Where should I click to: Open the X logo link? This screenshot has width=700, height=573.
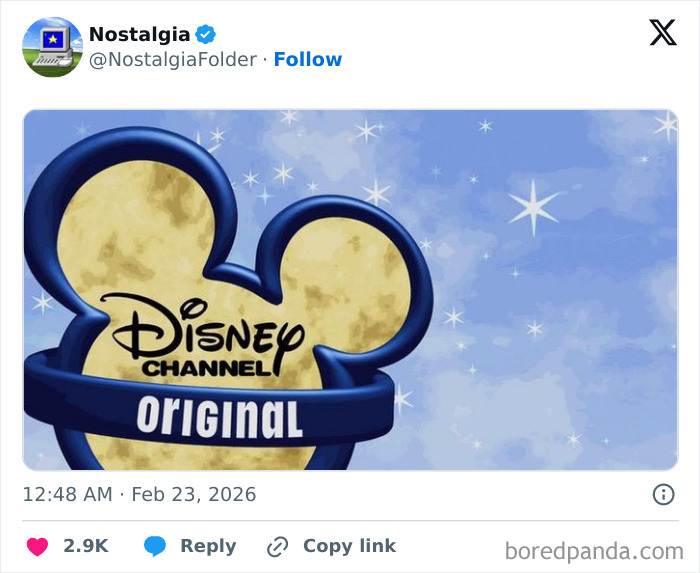click(662, 33)
